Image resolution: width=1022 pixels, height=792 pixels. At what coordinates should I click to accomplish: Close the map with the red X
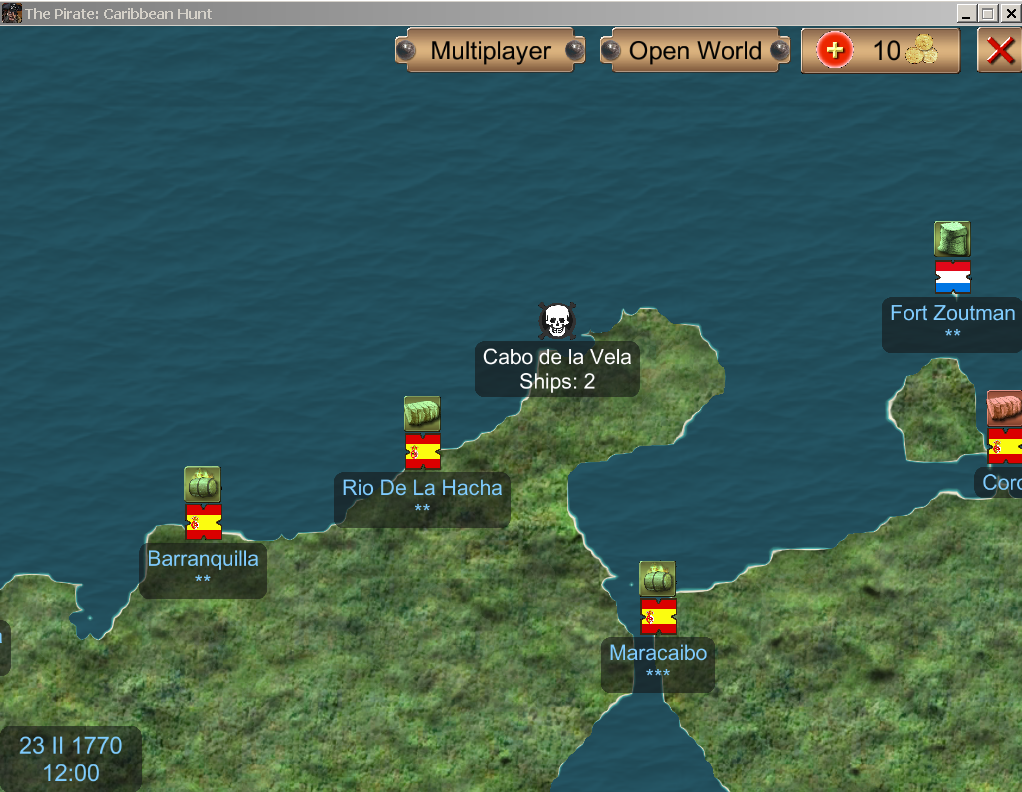click(x=1000, y=50)
